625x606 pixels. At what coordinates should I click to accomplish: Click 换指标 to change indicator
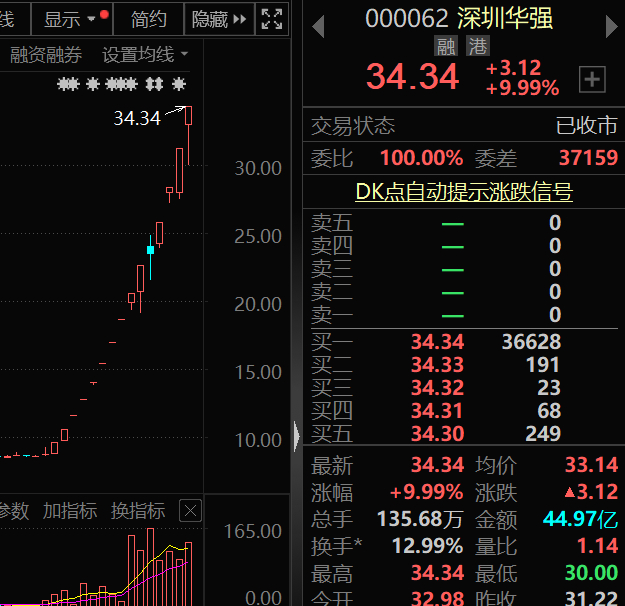(x=138, y=511)
